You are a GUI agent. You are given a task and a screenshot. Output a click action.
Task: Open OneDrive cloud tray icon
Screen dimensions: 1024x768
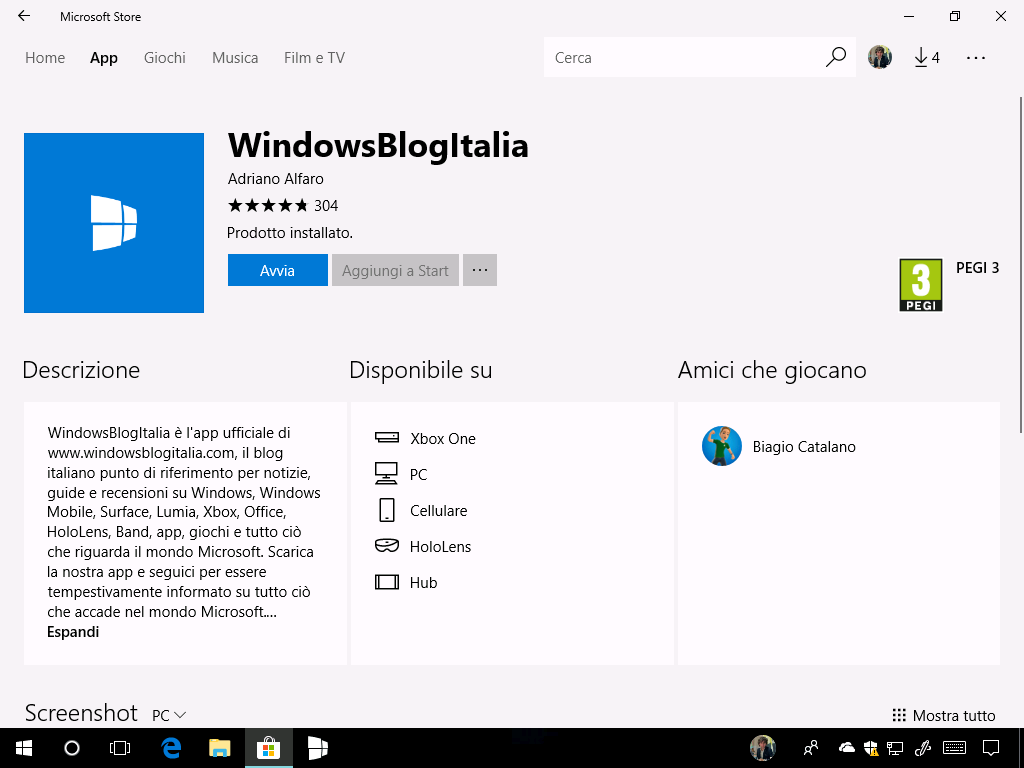click(x=846, y=748)
